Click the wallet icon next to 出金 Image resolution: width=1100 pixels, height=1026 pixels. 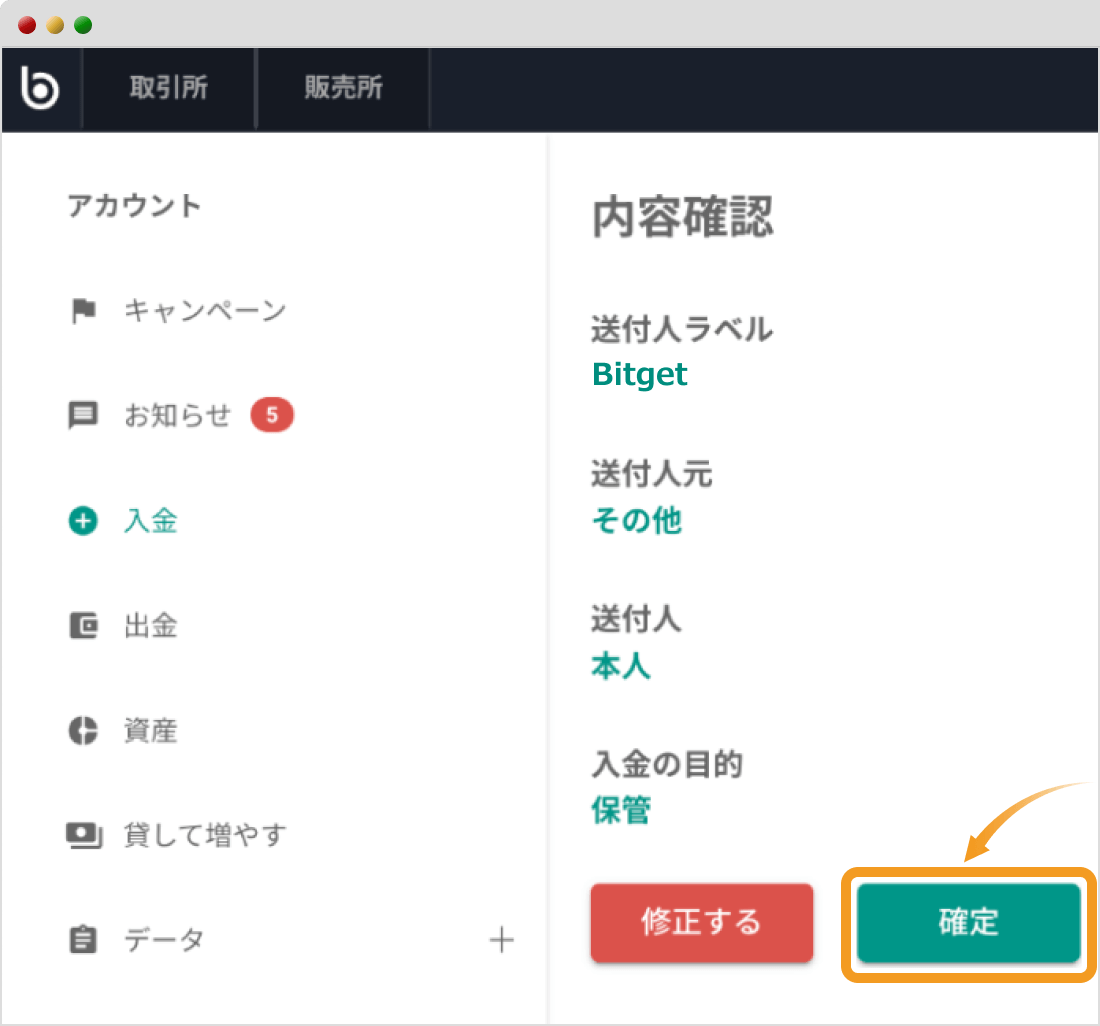click(x=84, y=626)
